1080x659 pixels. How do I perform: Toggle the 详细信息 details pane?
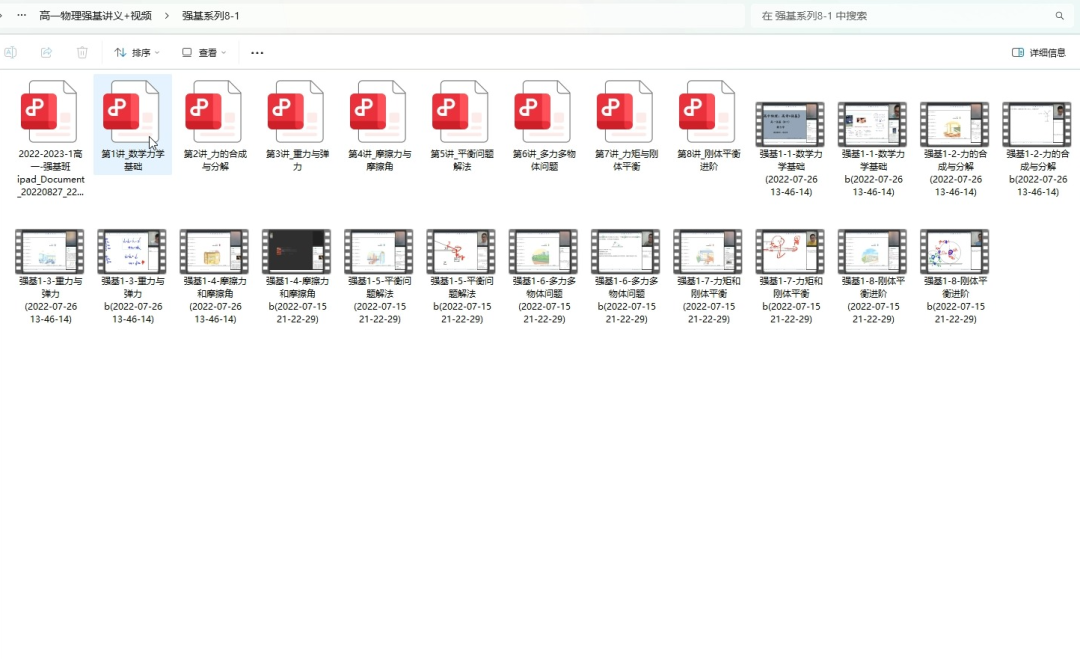click(x=1038, y=52)
